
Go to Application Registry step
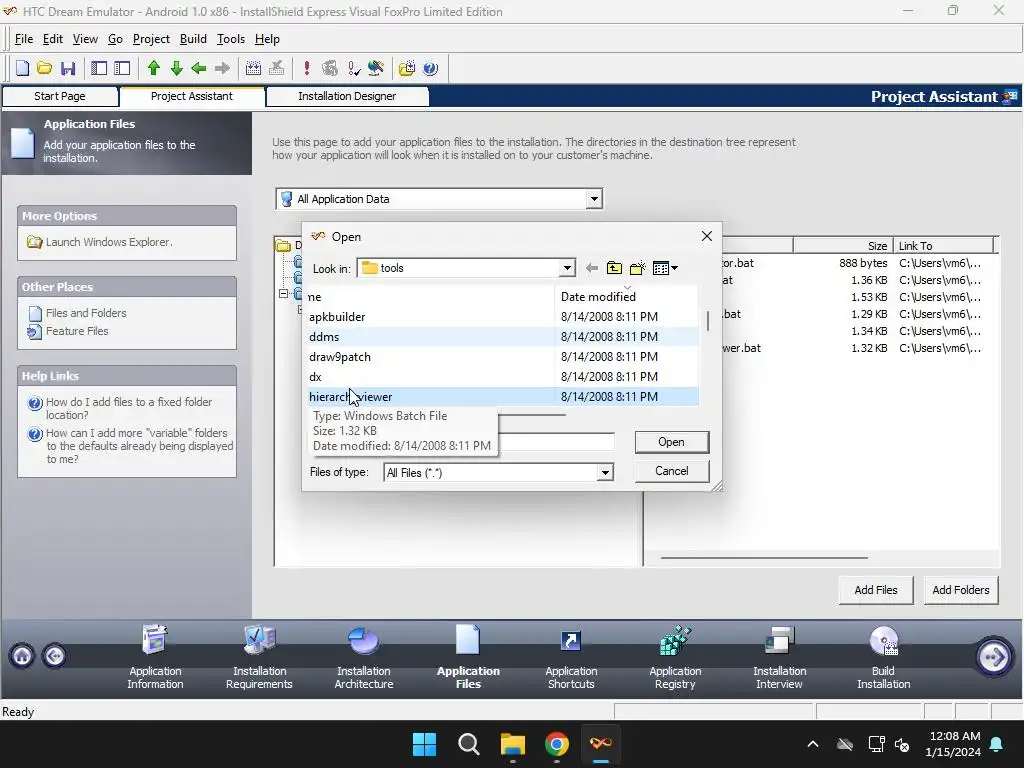(675, 657)
